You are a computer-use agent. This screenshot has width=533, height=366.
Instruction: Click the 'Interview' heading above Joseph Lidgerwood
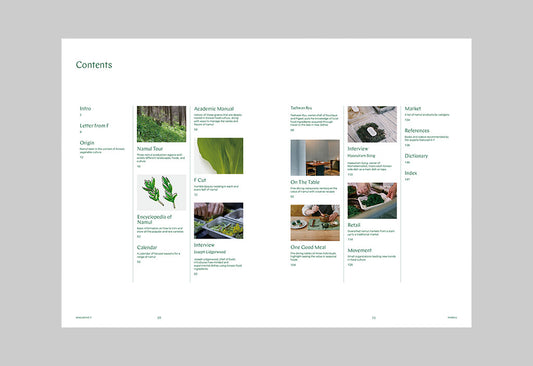point(204,245)
